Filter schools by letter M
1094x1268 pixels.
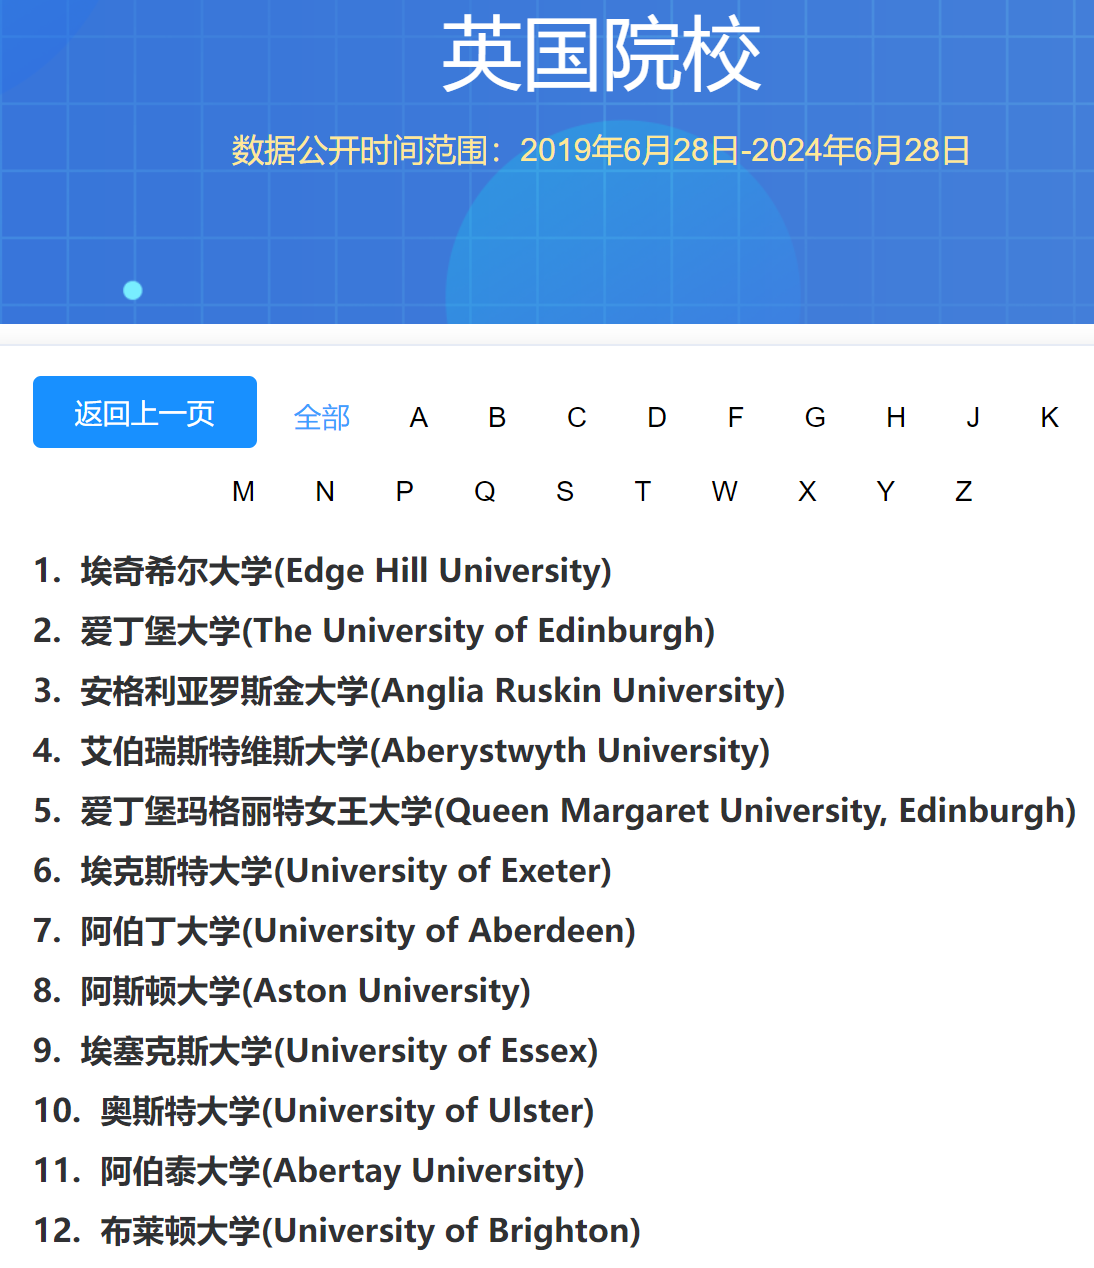point(244,491)
